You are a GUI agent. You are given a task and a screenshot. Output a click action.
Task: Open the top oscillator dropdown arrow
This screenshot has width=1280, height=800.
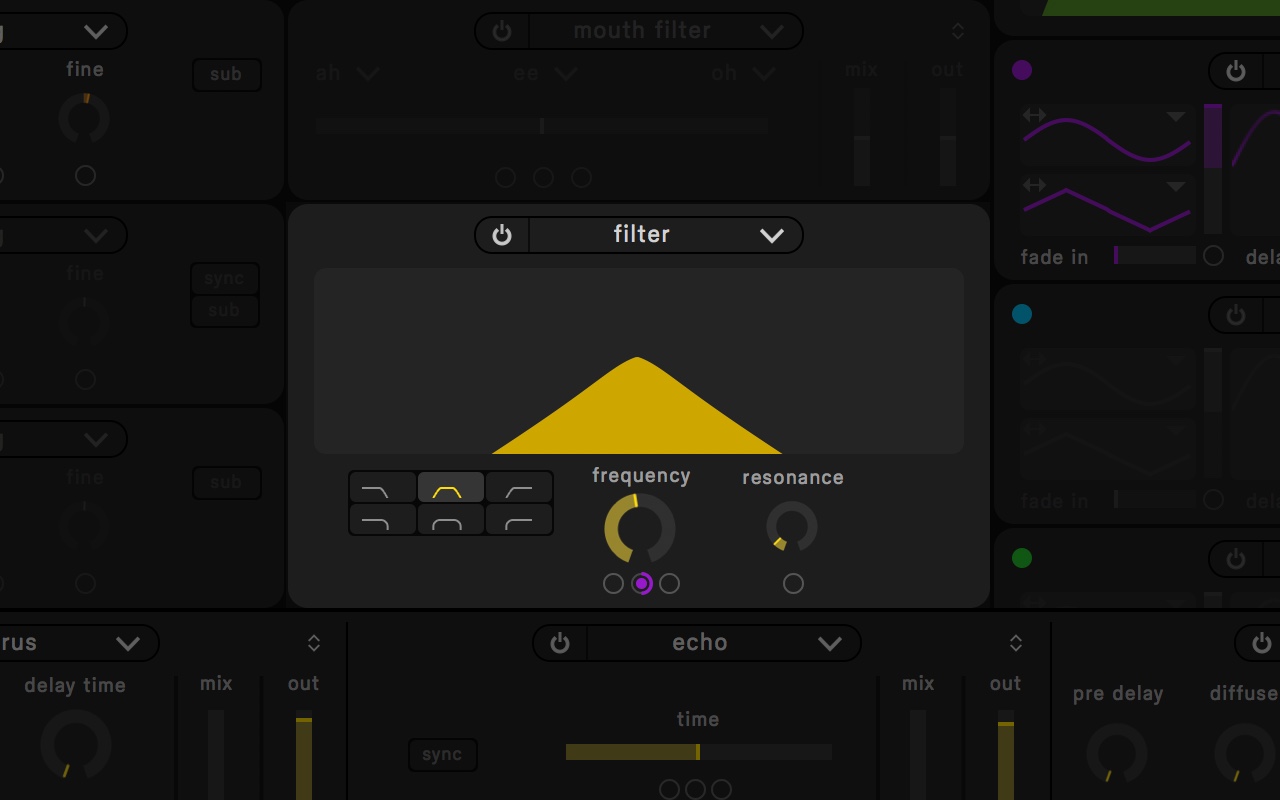tap(96, 32)
